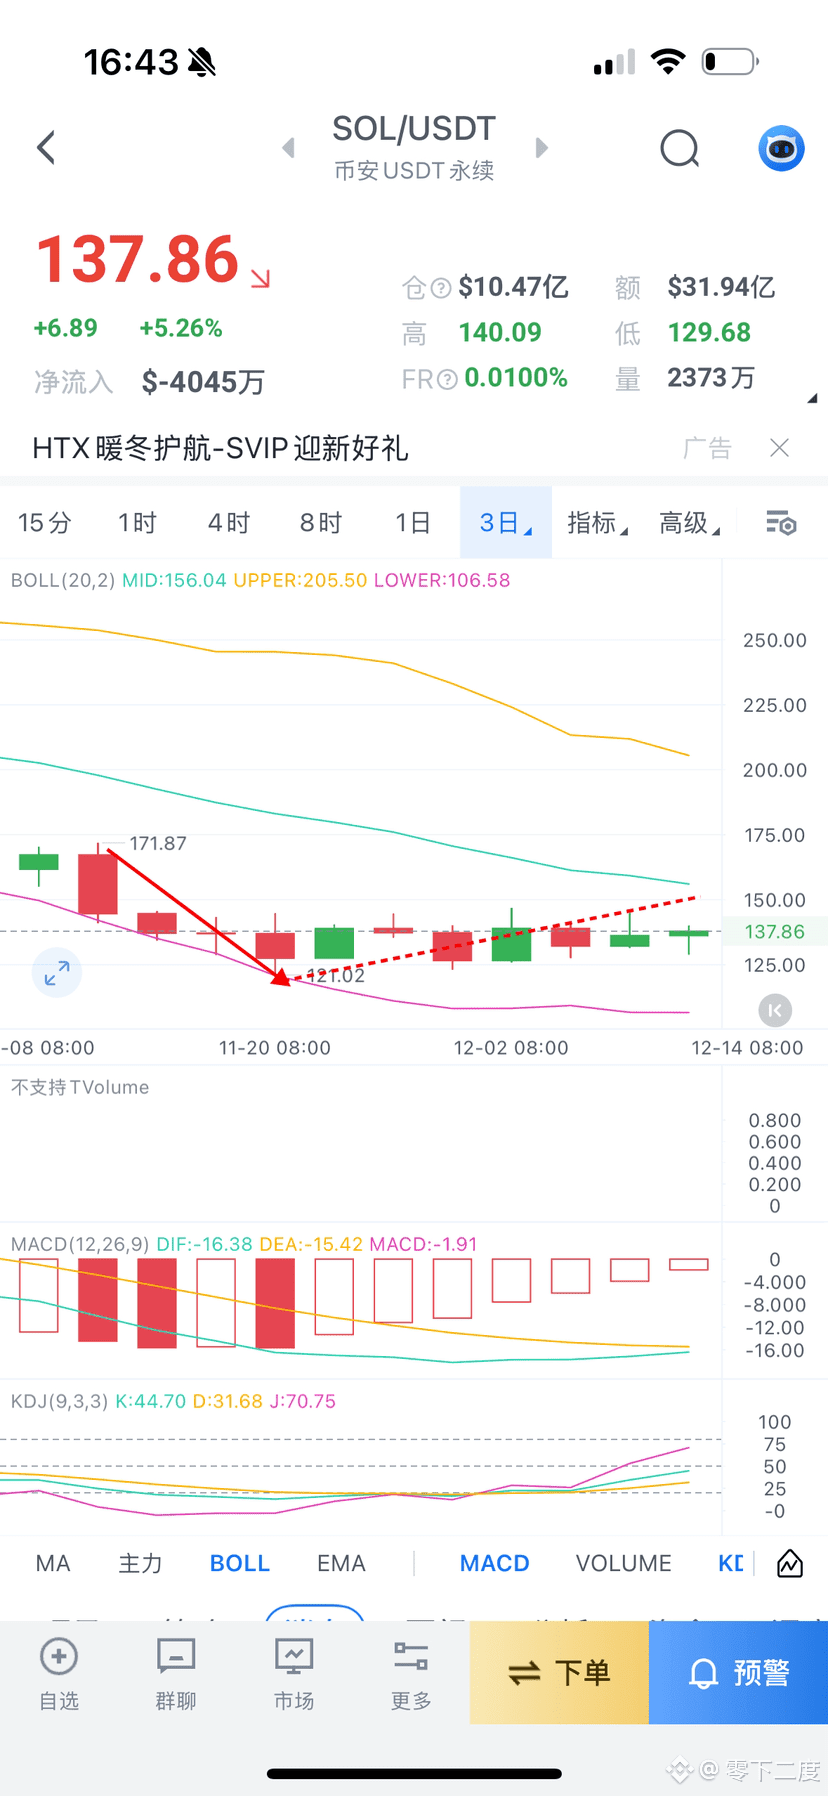Image resolution: width=828 pixels, height=1796 pixels.
Task: Open the blue robot assistant icon
Action: (781, 149)
